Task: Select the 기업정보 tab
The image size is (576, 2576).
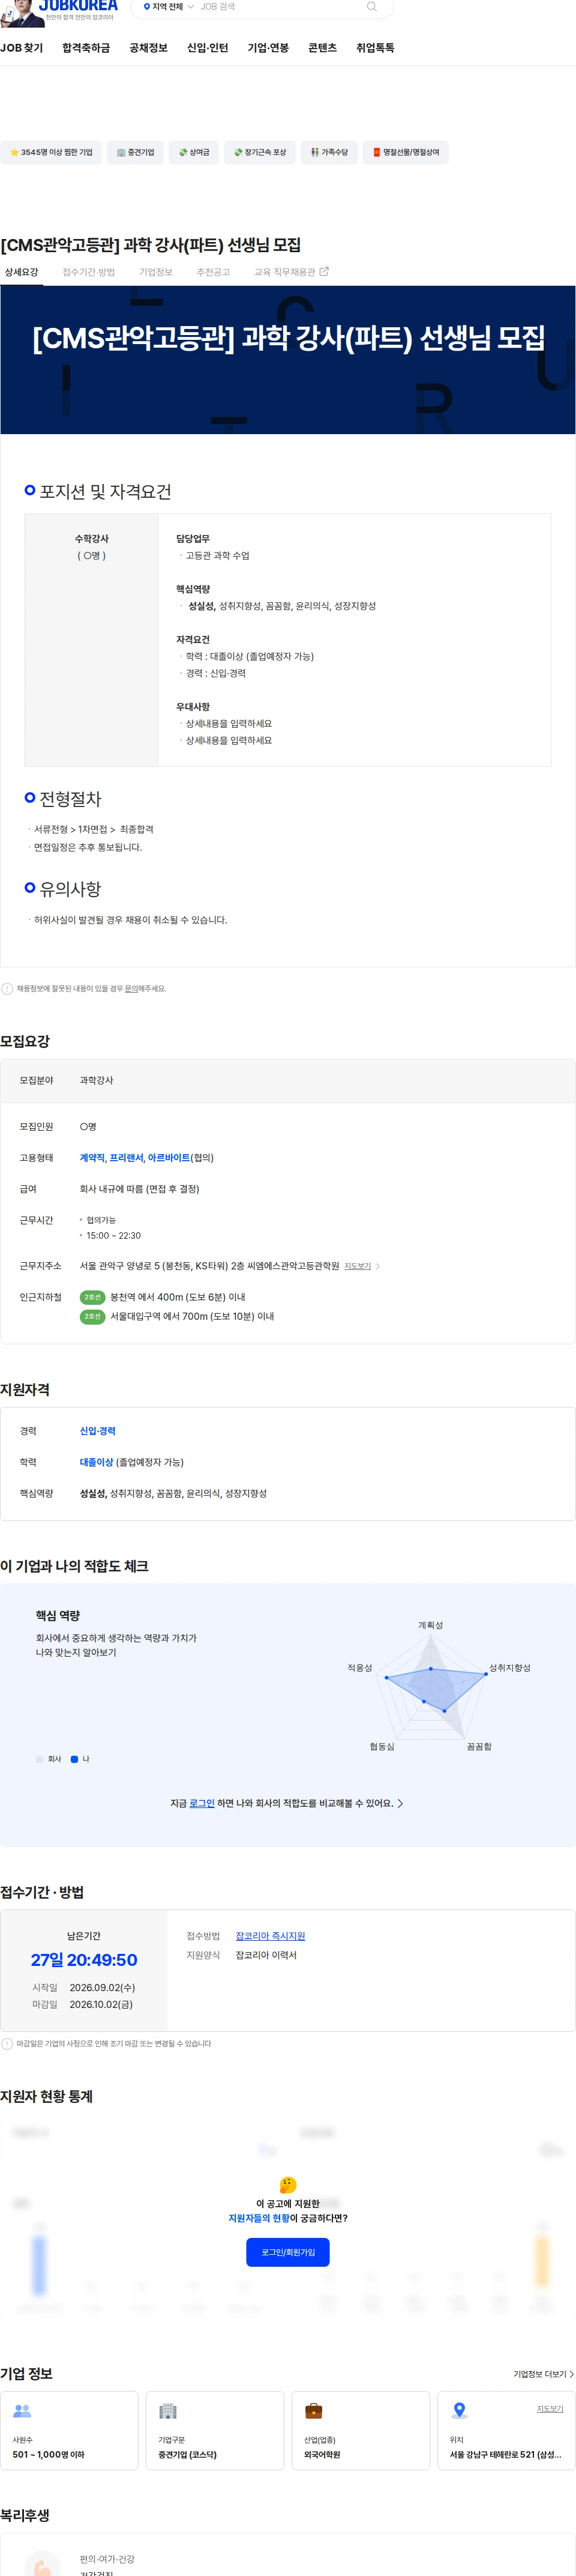Action: pyautogui.click(x=155, y=272)
